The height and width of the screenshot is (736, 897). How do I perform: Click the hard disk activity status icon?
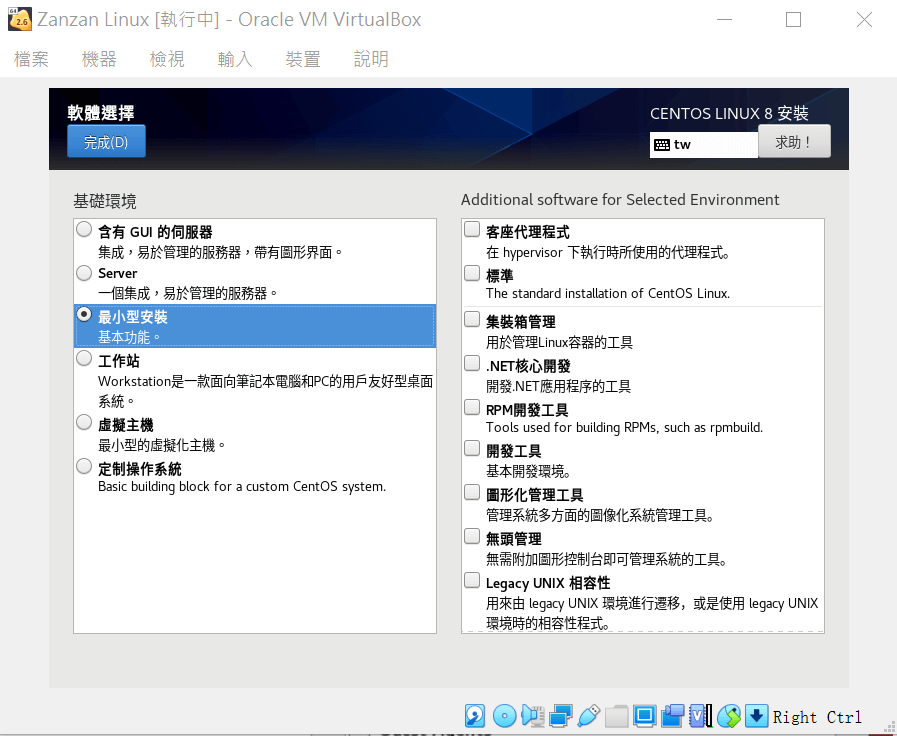475,715
